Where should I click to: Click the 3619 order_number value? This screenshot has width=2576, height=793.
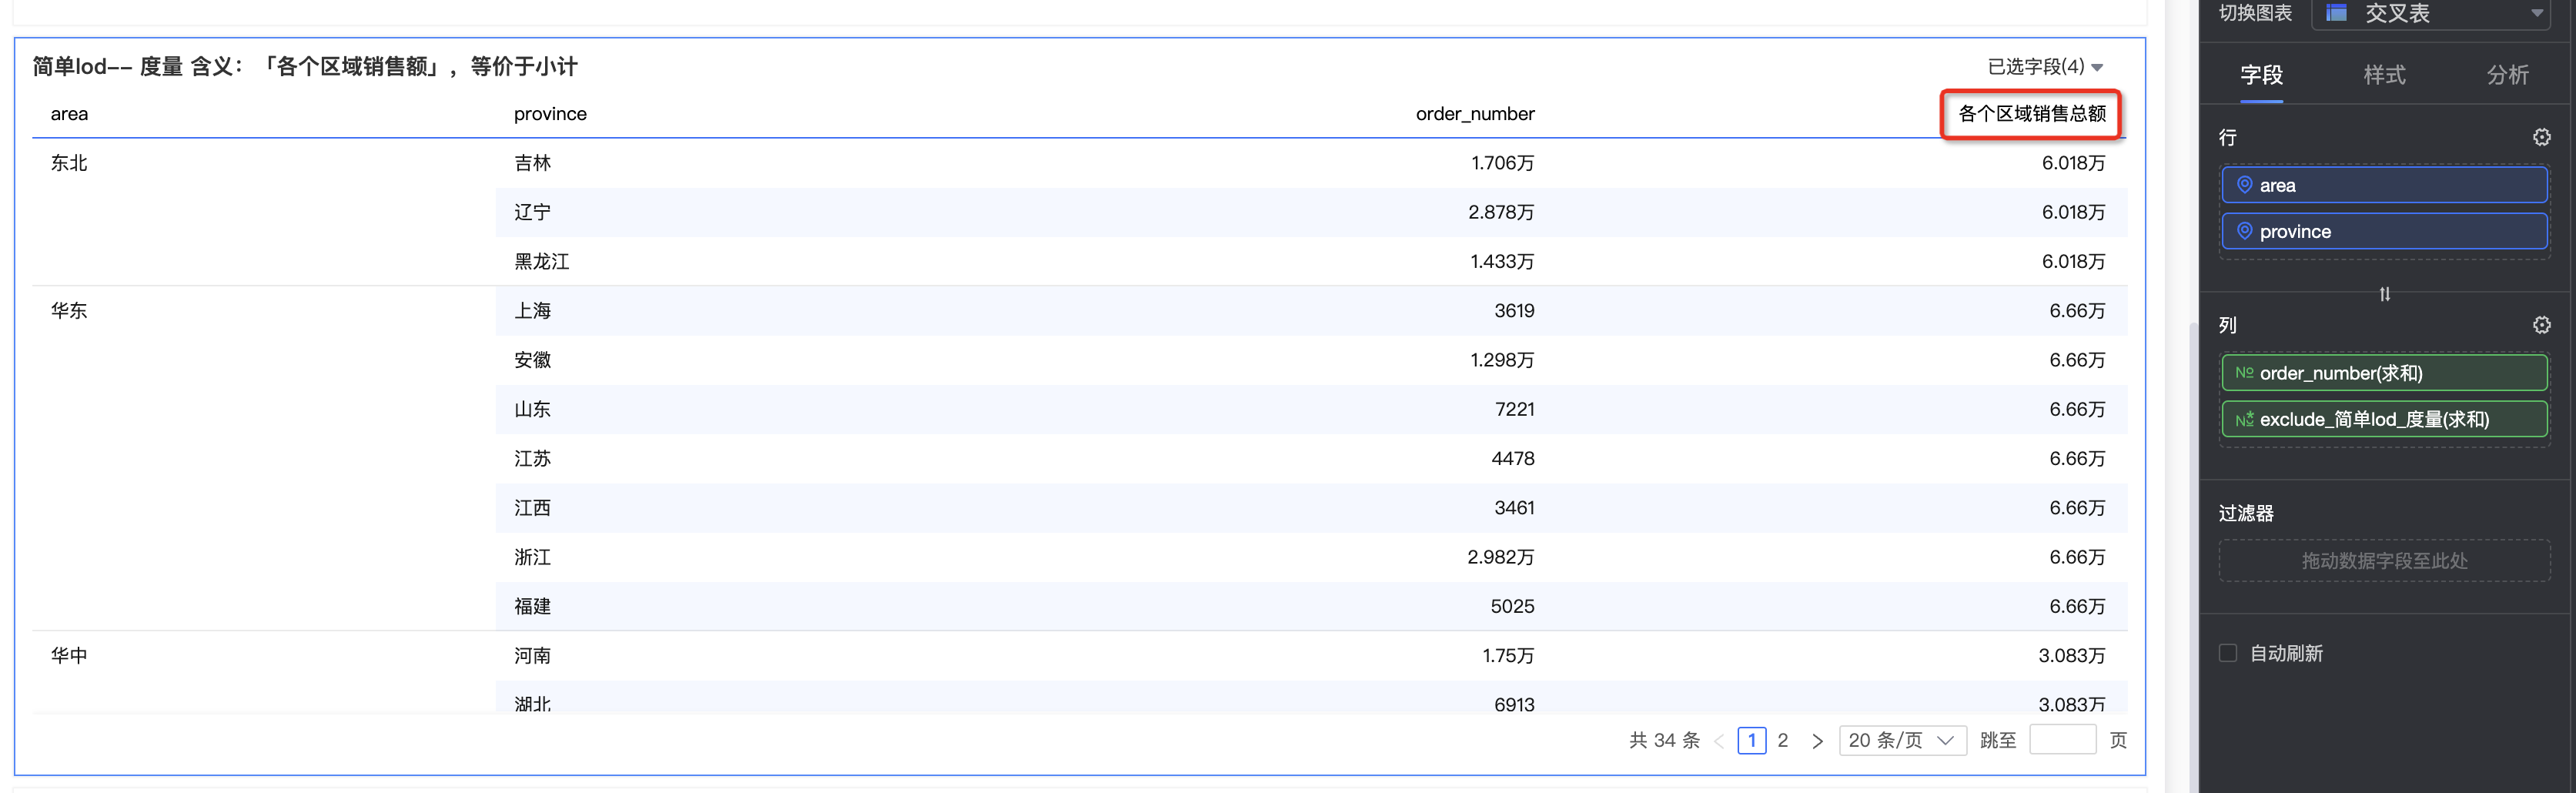[x=1514, y=311]
